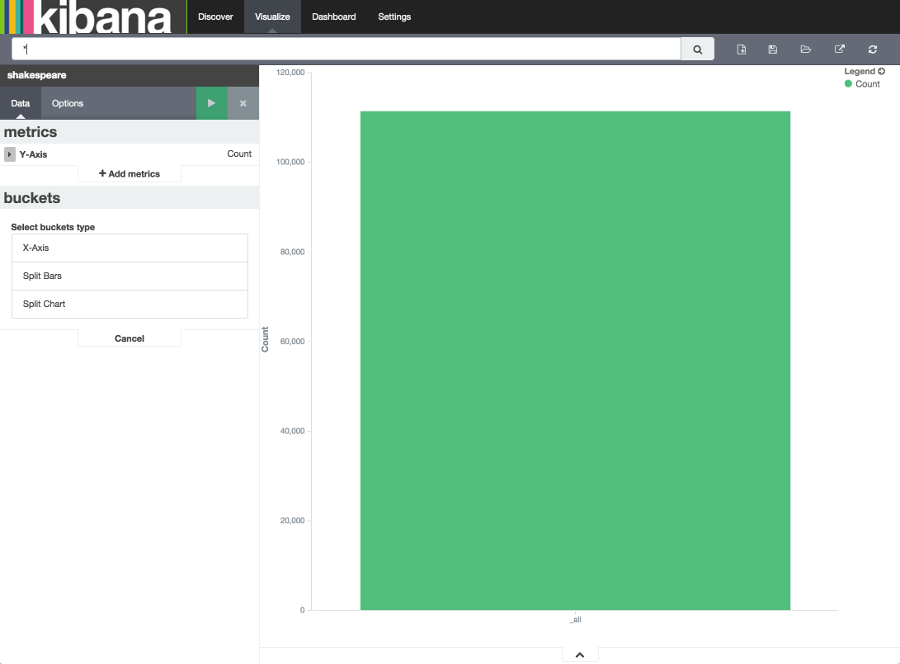Discard changes using the gray X icon
900x664 pixels.
coord(243,103)
